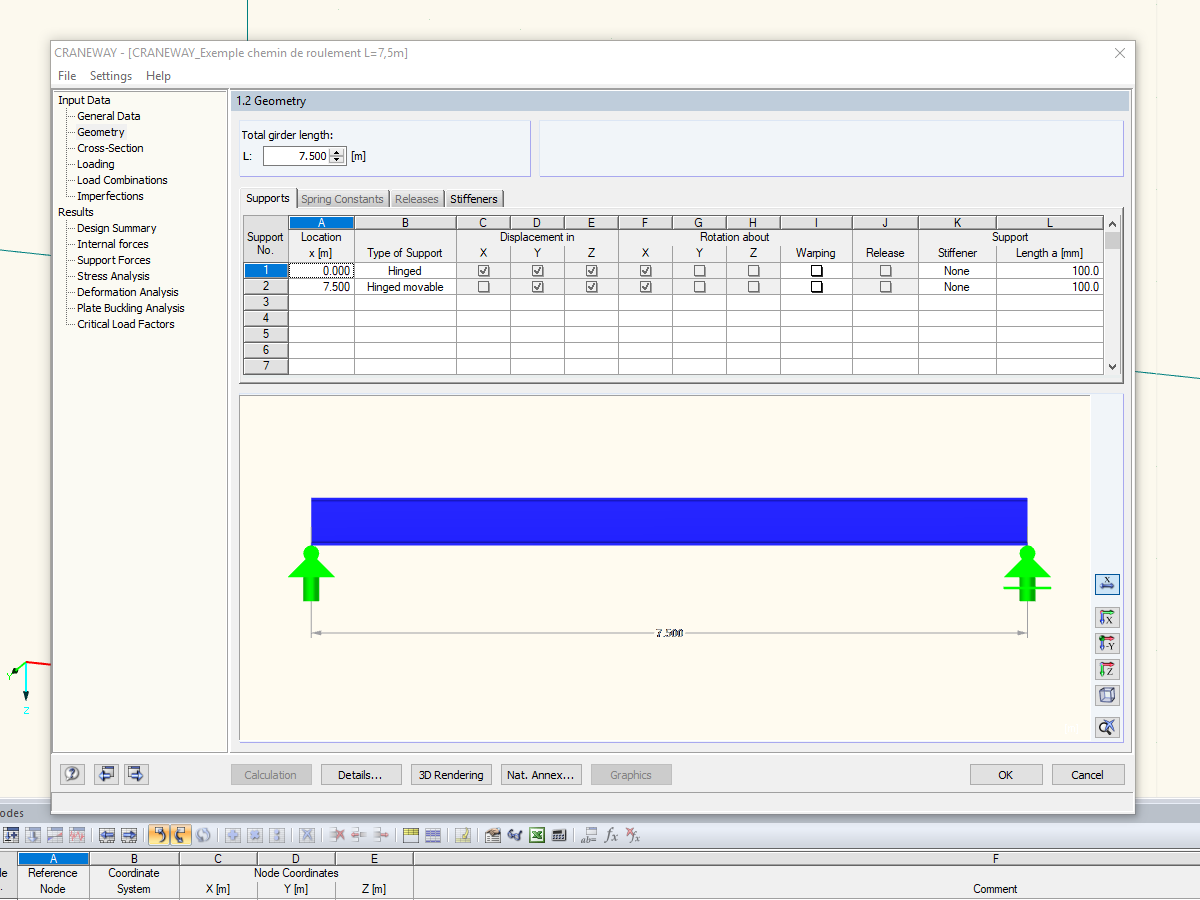Click the zoom-all magnifier icon

pyautogui.click(x=1107, y=727)
